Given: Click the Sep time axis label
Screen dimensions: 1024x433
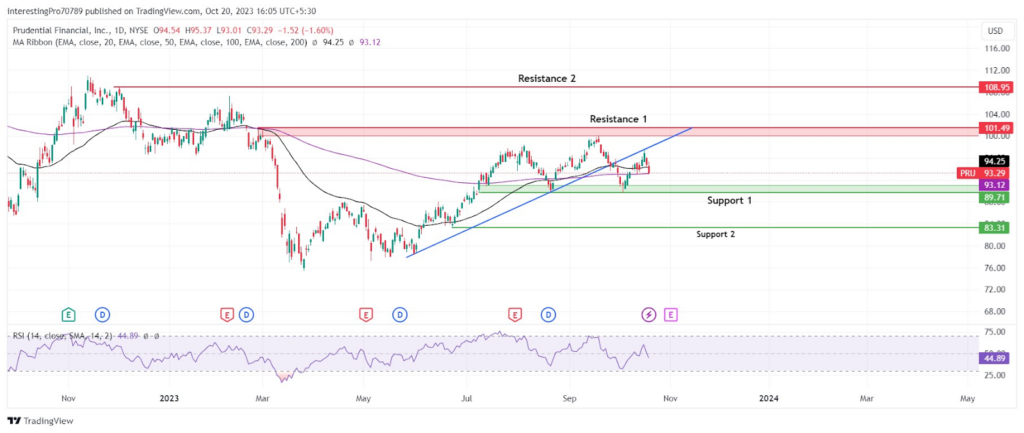Looking at the screenshot, I should pyautogui.click(x=570, y=398).
